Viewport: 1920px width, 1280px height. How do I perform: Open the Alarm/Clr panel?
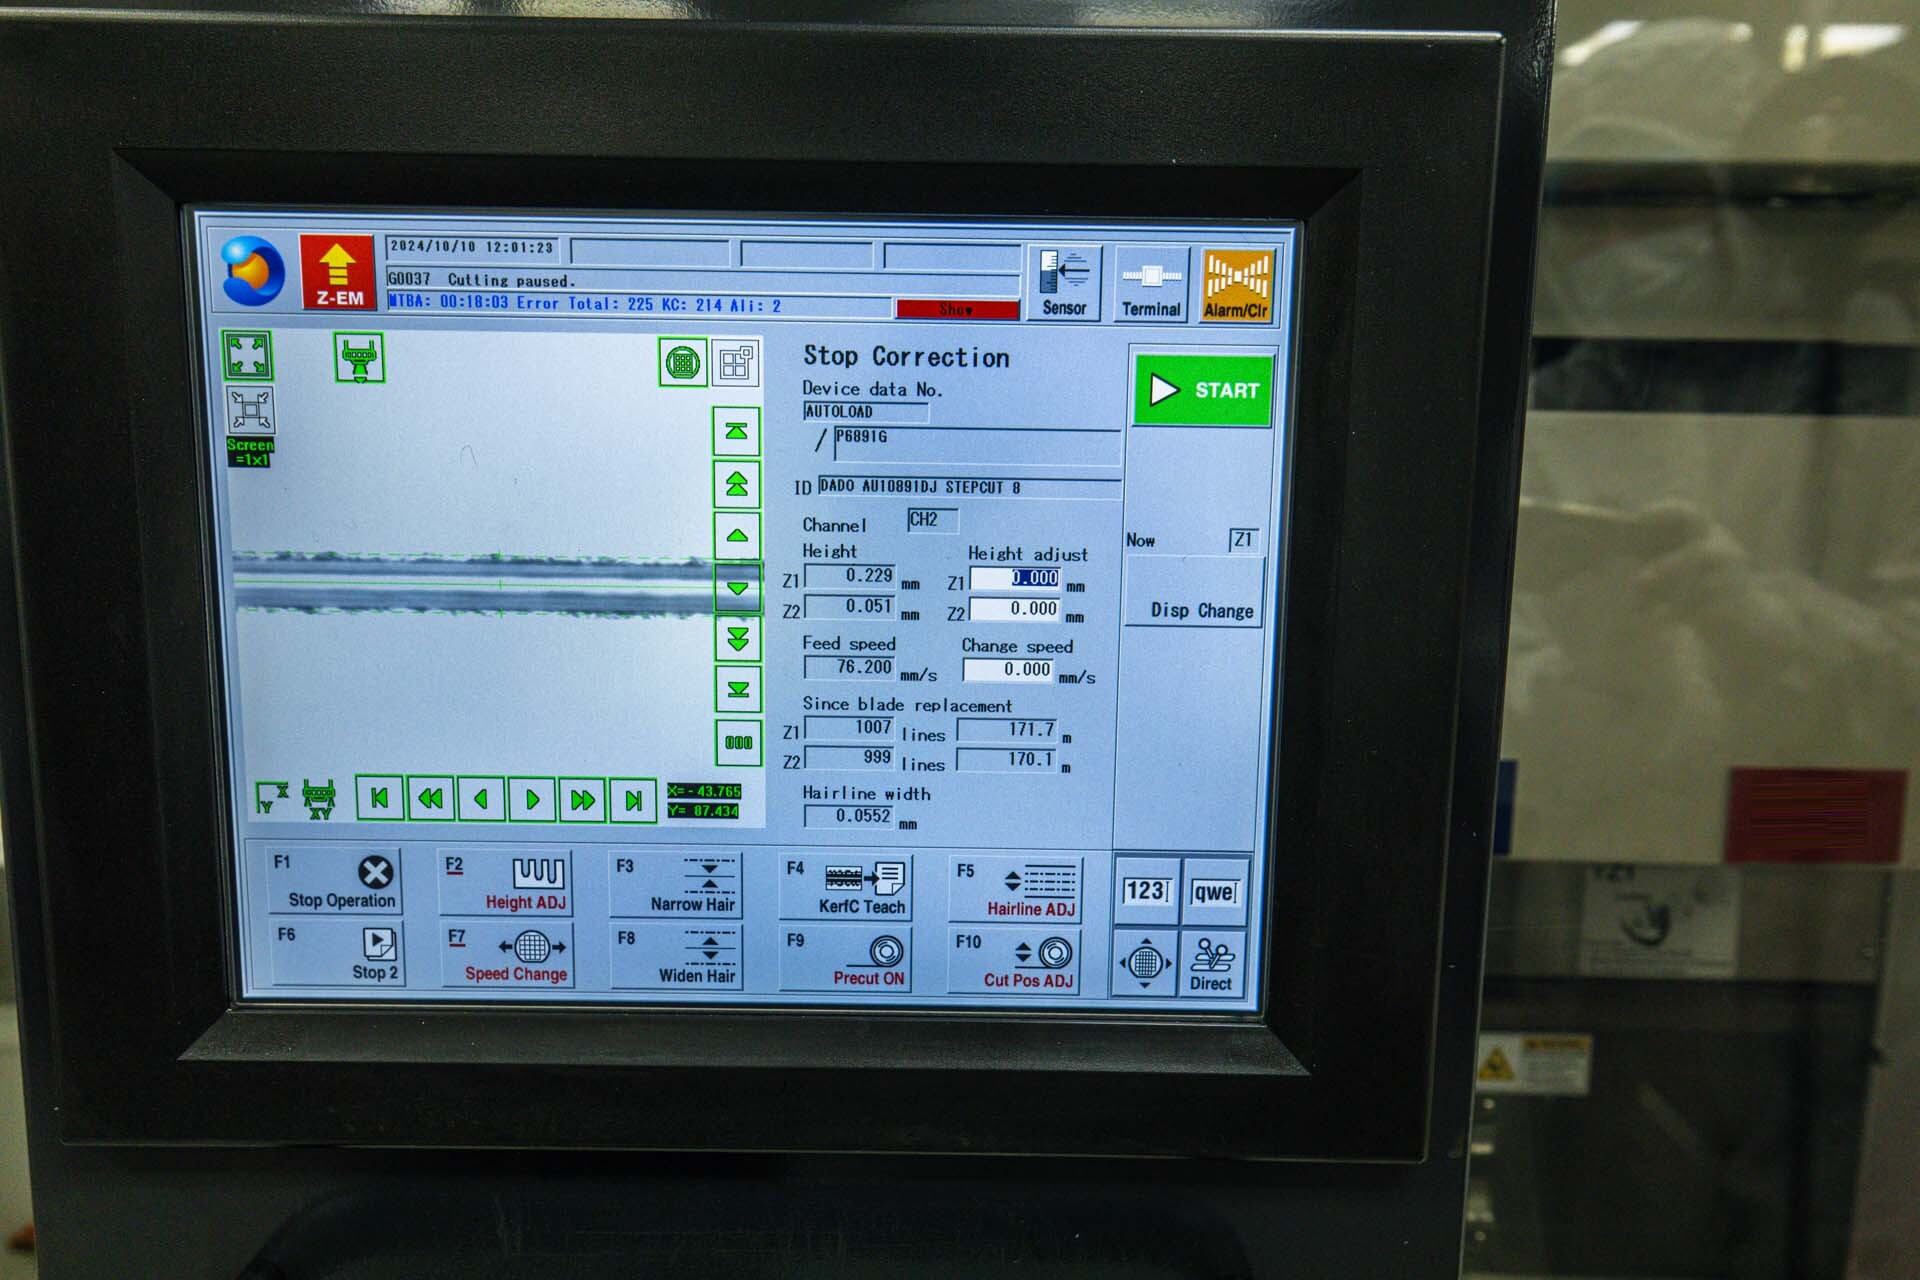pos(1233,279)
